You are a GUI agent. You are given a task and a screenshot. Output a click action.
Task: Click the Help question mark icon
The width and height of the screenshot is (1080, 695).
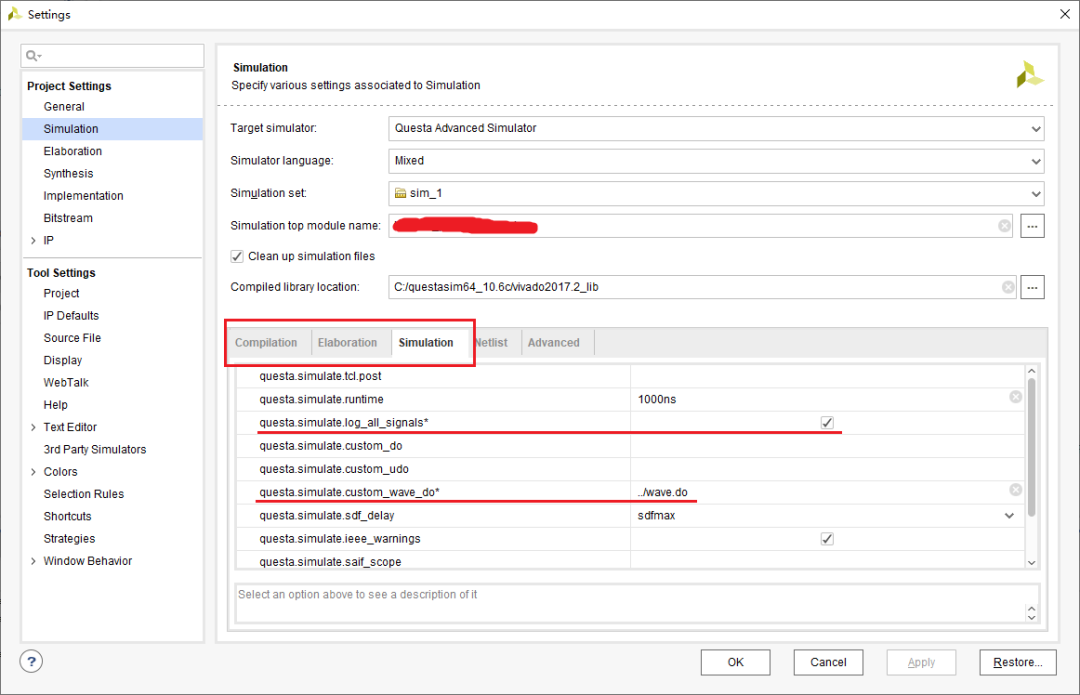[31, 661]
